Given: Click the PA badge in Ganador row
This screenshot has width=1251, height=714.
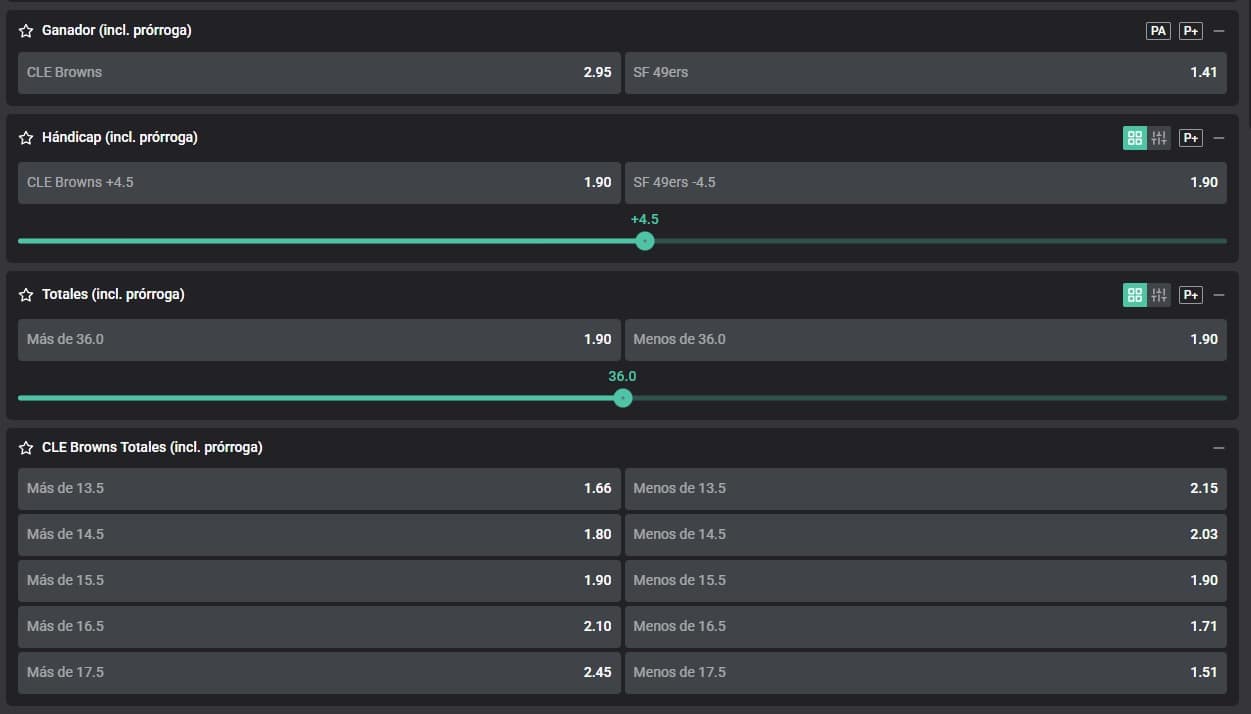Looking at the screenshot, I should [1158, 31].
